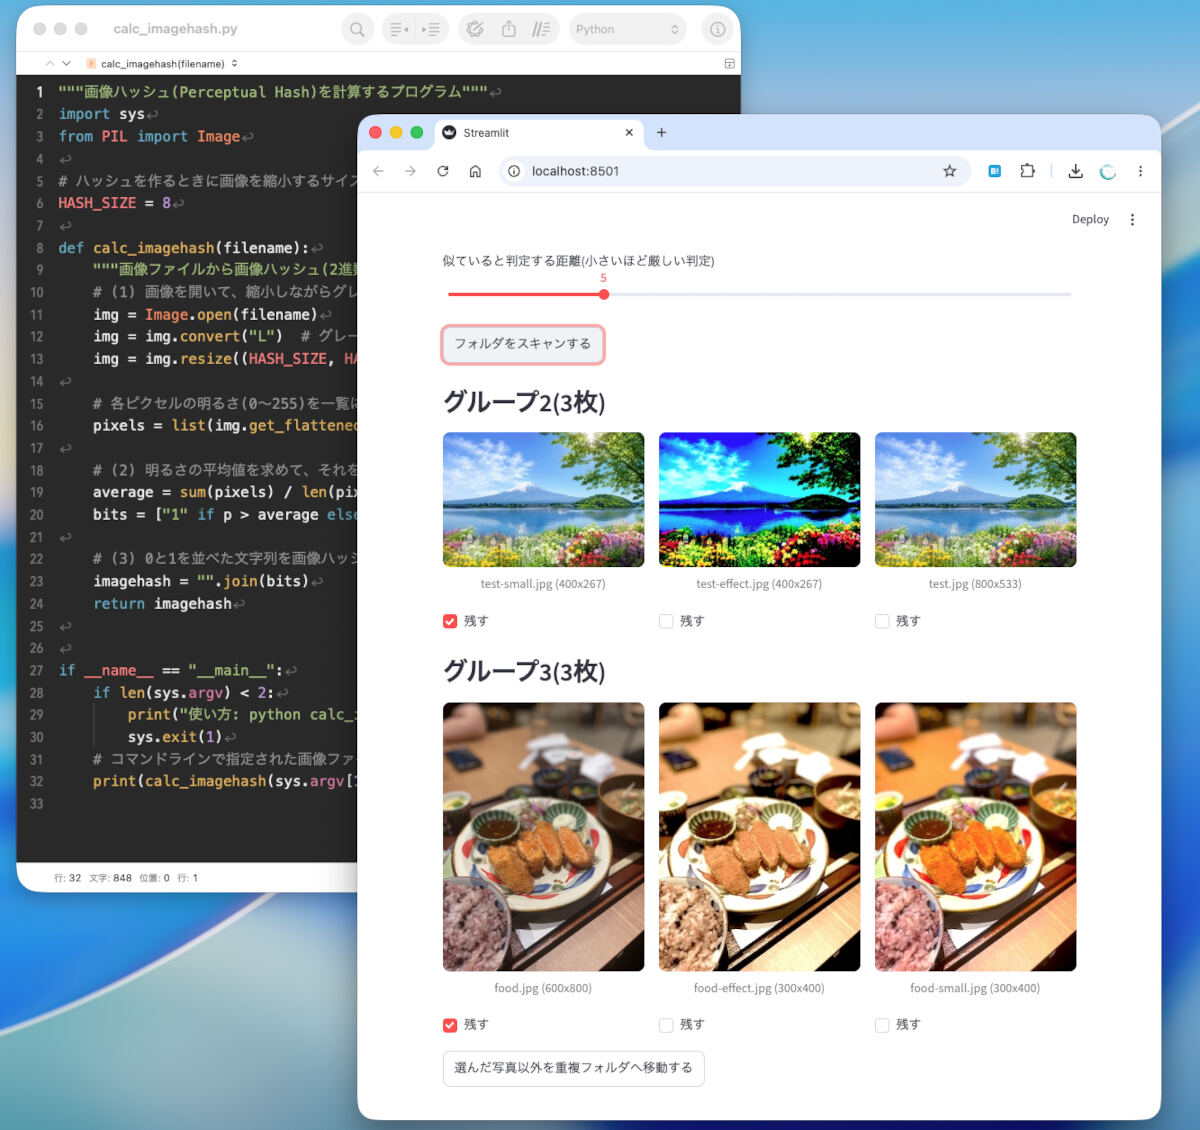Open Streamlit app options menu beside Deploy
This screenshot has width=1200, height=1130.
pyautogui.click(x=1132, y=220)
